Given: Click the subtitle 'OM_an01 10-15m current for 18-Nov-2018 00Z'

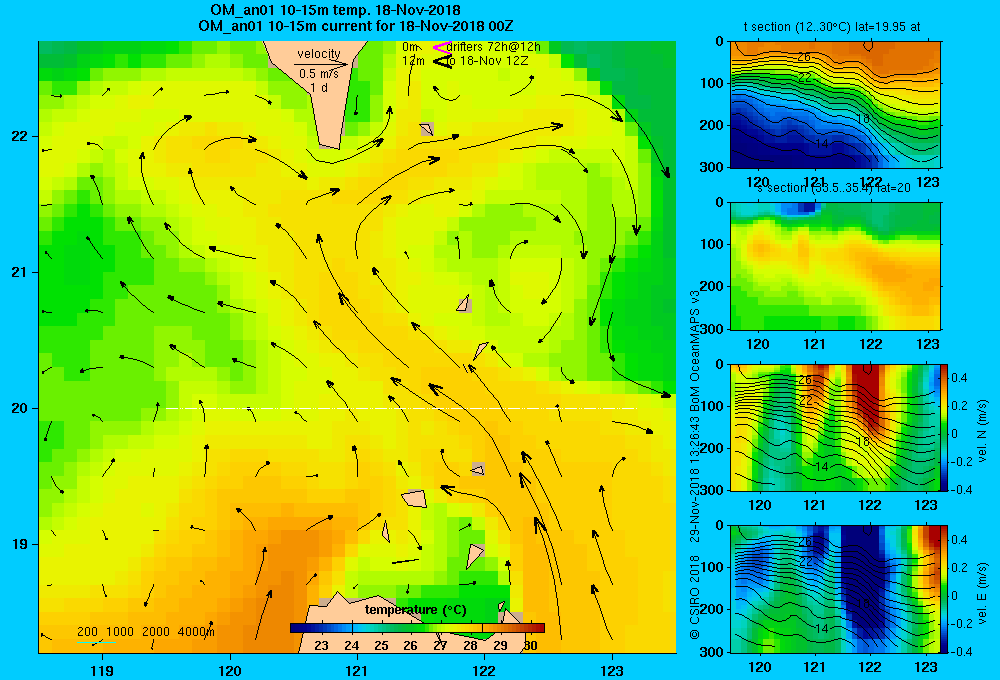Looking at the screenshot, I should pos(355,26).
